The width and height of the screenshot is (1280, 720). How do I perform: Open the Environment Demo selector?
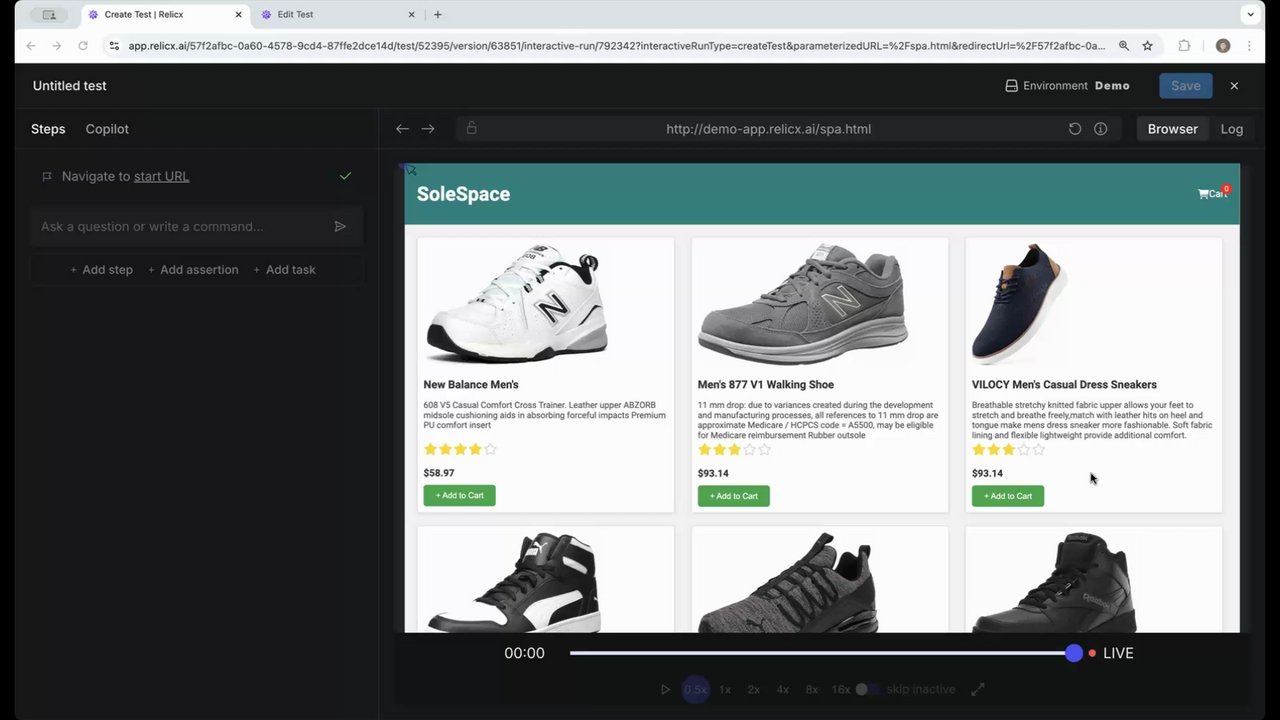pyautogui.click(x=1067, y=86)
